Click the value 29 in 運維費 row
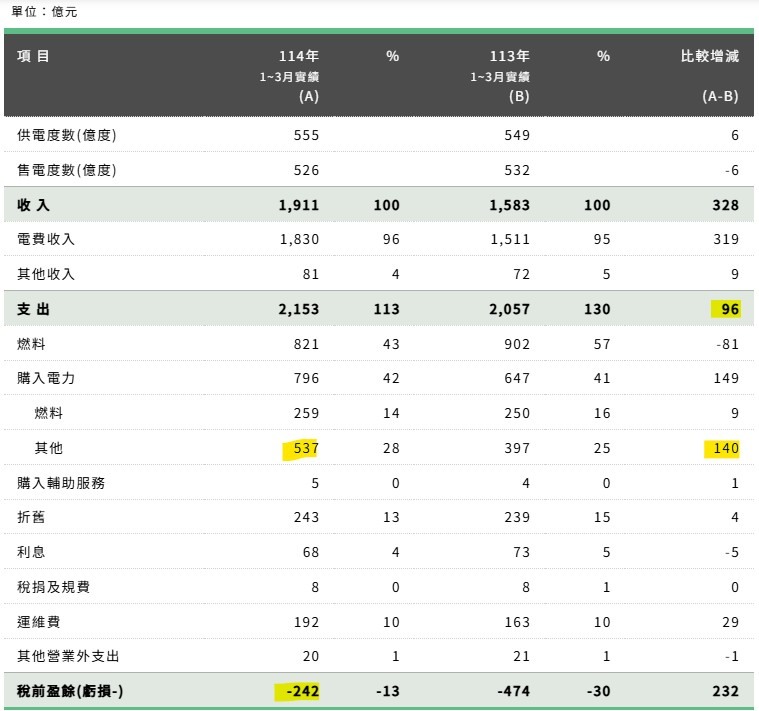Viewport: 759px width, 711px height. (730, 622)
